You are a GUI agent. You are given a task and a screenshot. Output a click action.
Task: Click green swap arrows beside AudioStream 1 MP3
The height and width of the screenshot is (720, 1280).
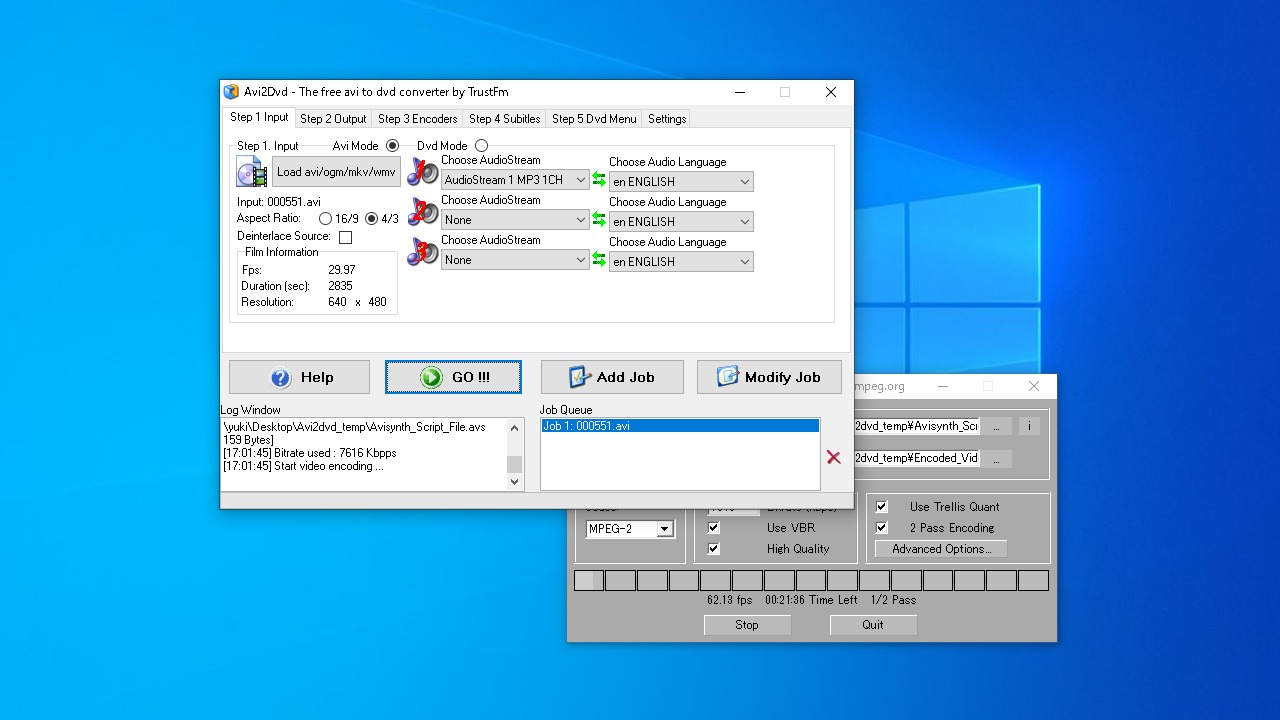[x=599, y=180]
